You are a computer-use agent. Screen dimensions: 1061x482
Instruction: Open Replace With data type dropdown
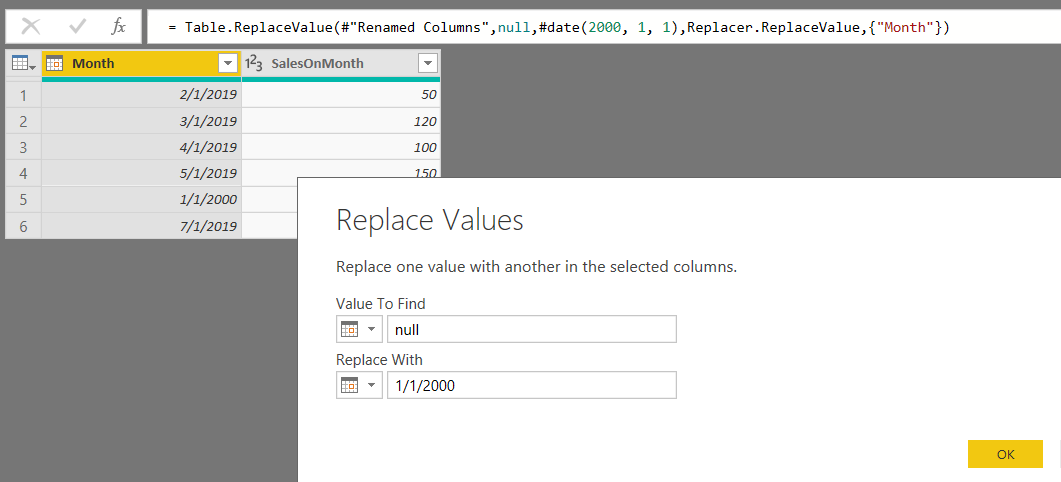click(359, 385)
